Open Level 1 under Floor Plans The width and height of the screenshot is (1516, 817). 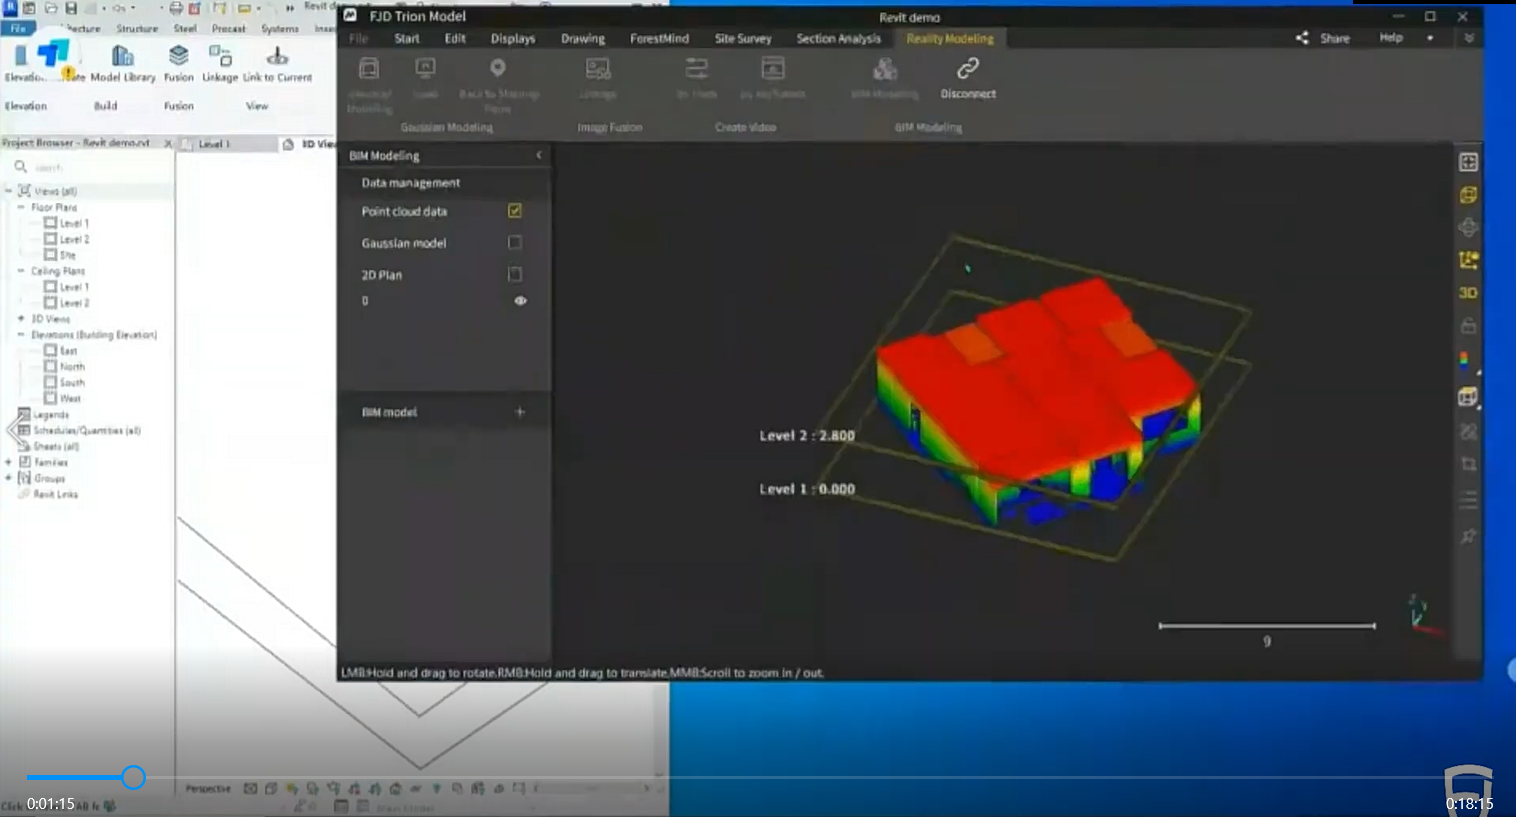(x=74, y=223)
